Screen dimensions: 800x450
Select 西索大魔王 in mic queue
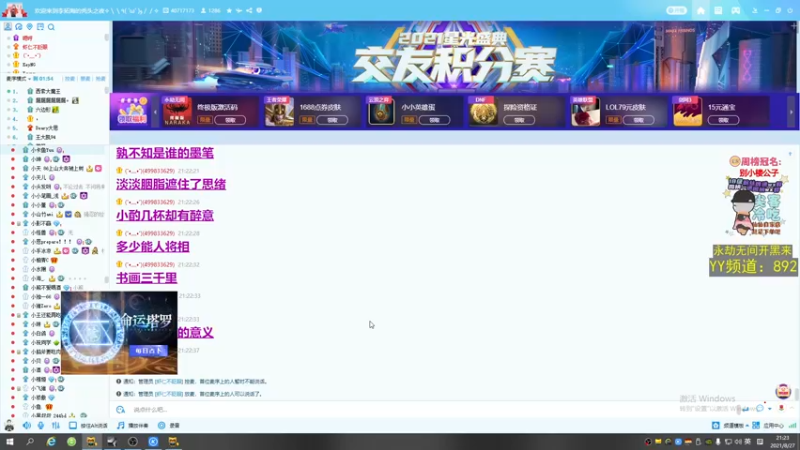[x=47, y=91]
